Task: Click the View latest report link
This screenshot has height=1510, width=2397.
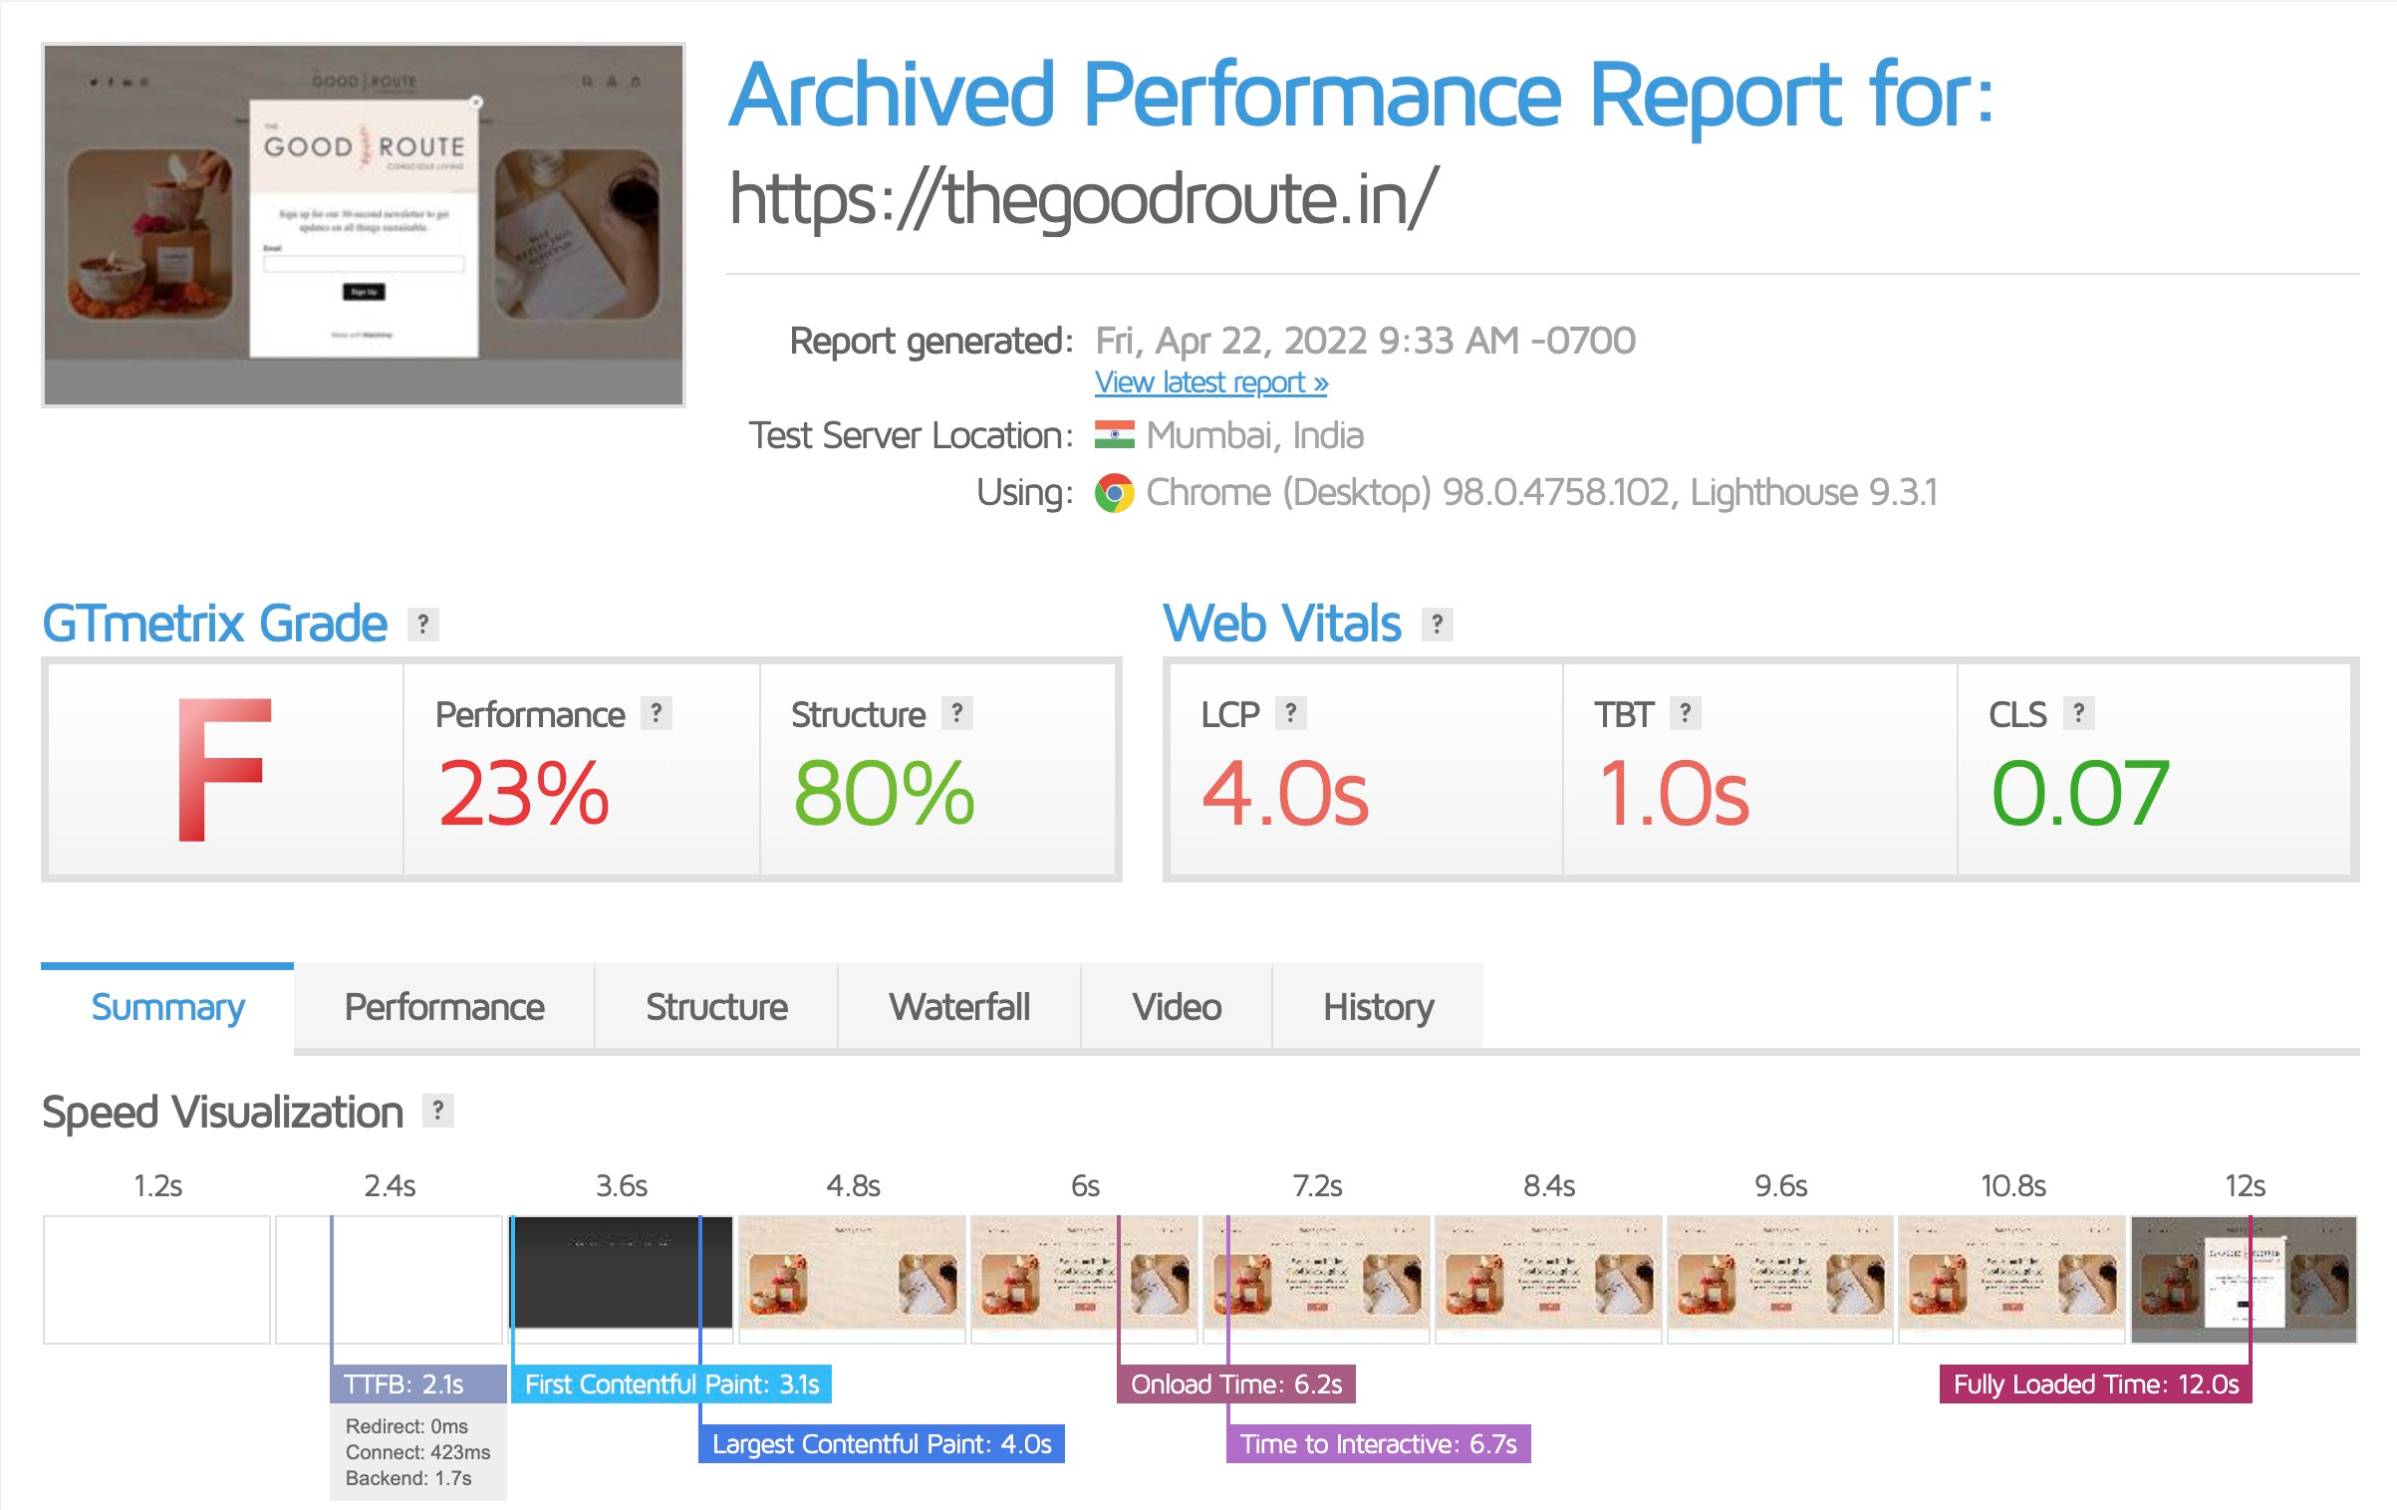Action: click(1210, 383)
